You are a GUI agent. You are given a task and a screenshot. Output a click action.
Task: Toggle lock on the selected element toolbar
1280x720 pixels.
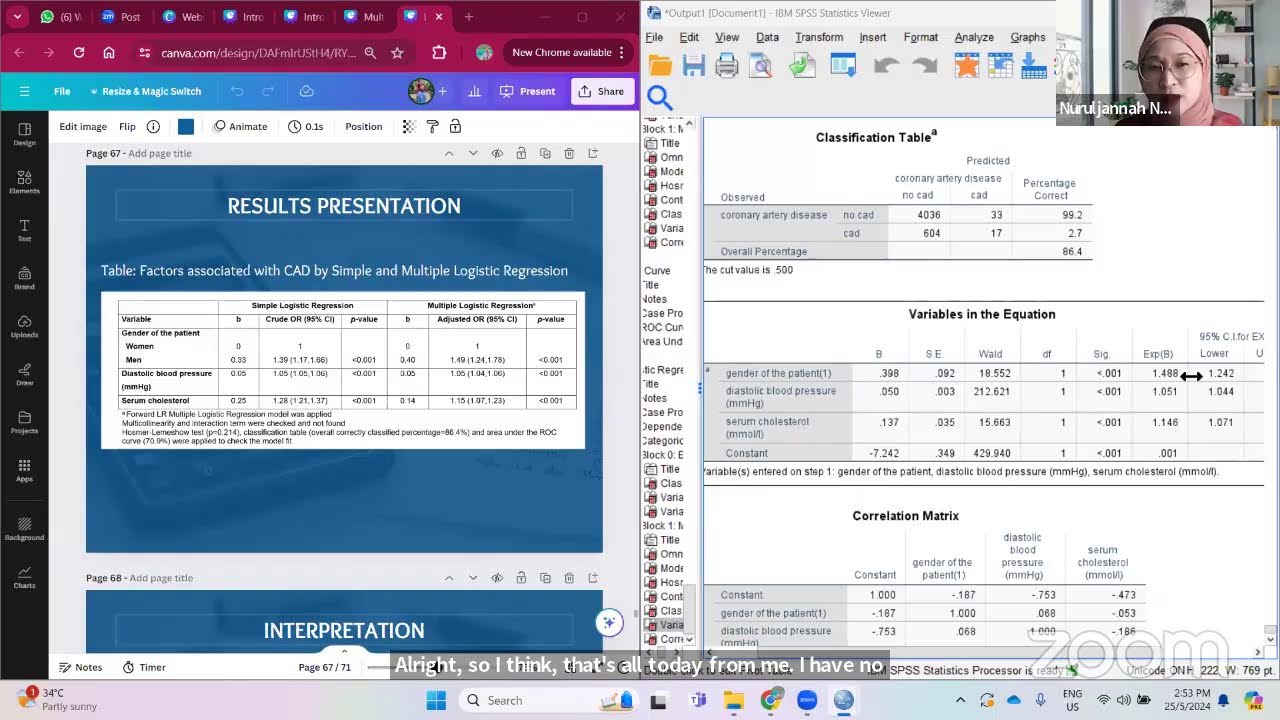455,127
